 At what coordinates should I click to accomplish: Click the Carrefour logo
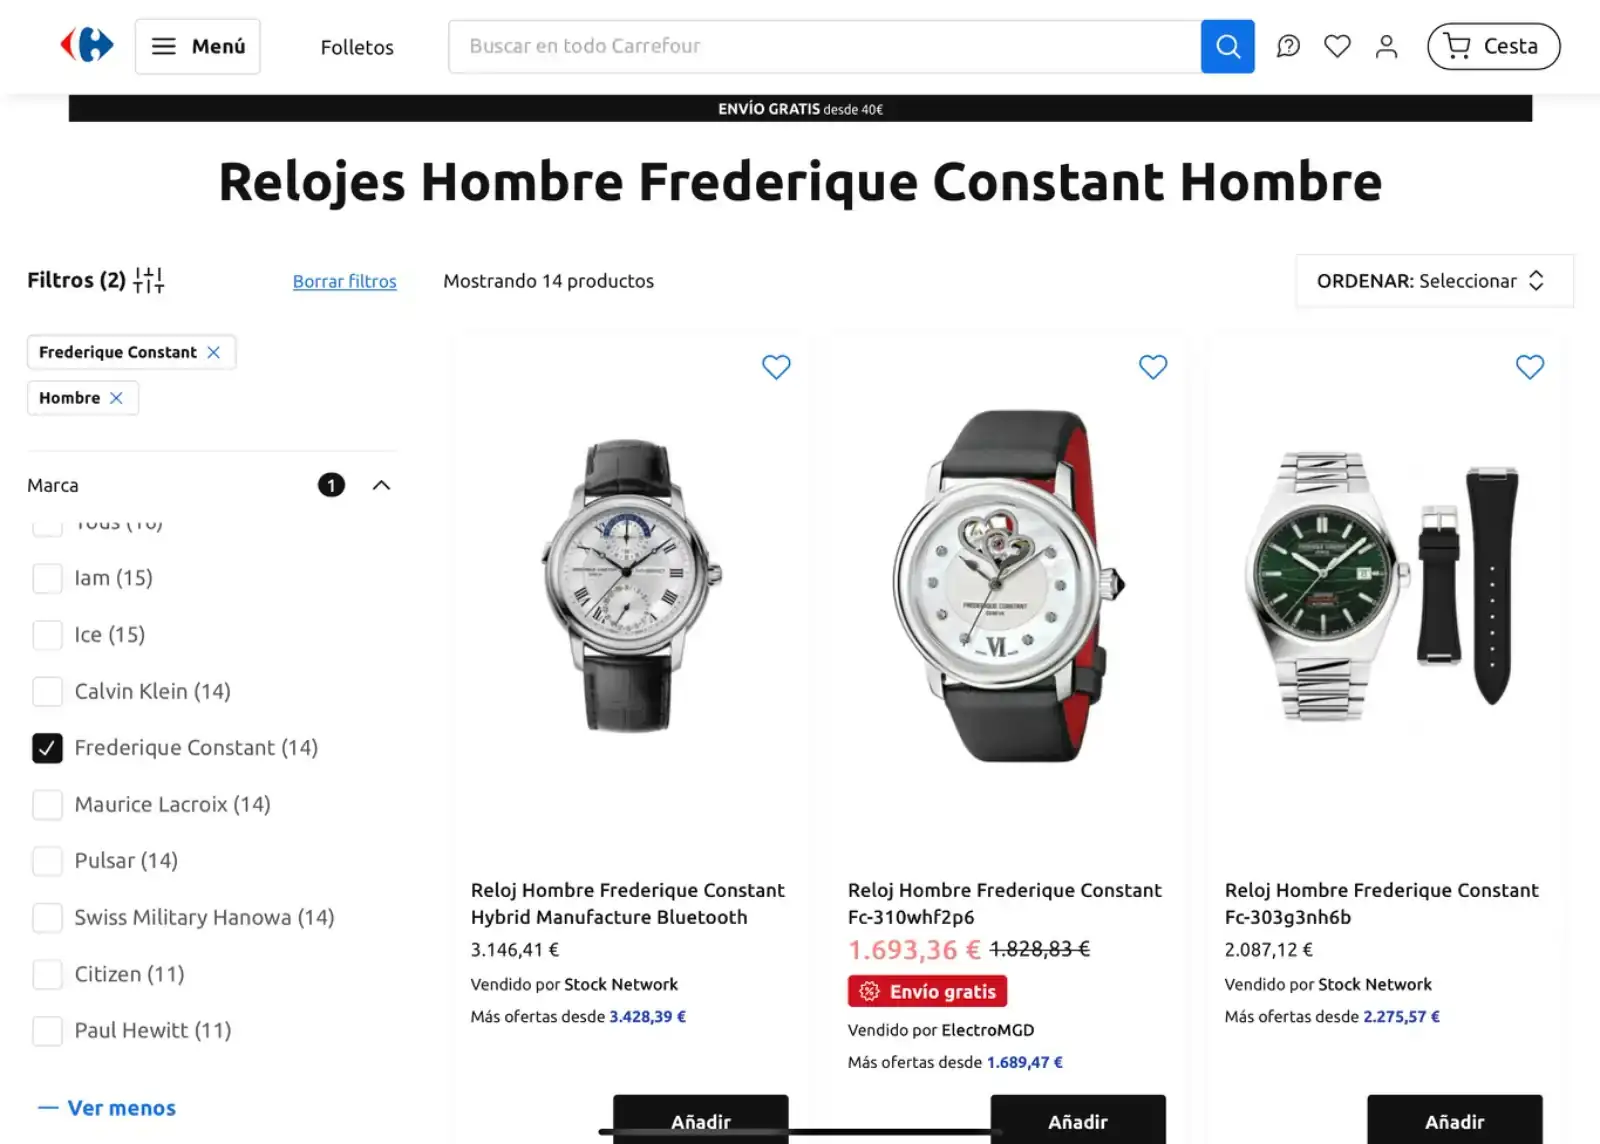tap(87, 45)
